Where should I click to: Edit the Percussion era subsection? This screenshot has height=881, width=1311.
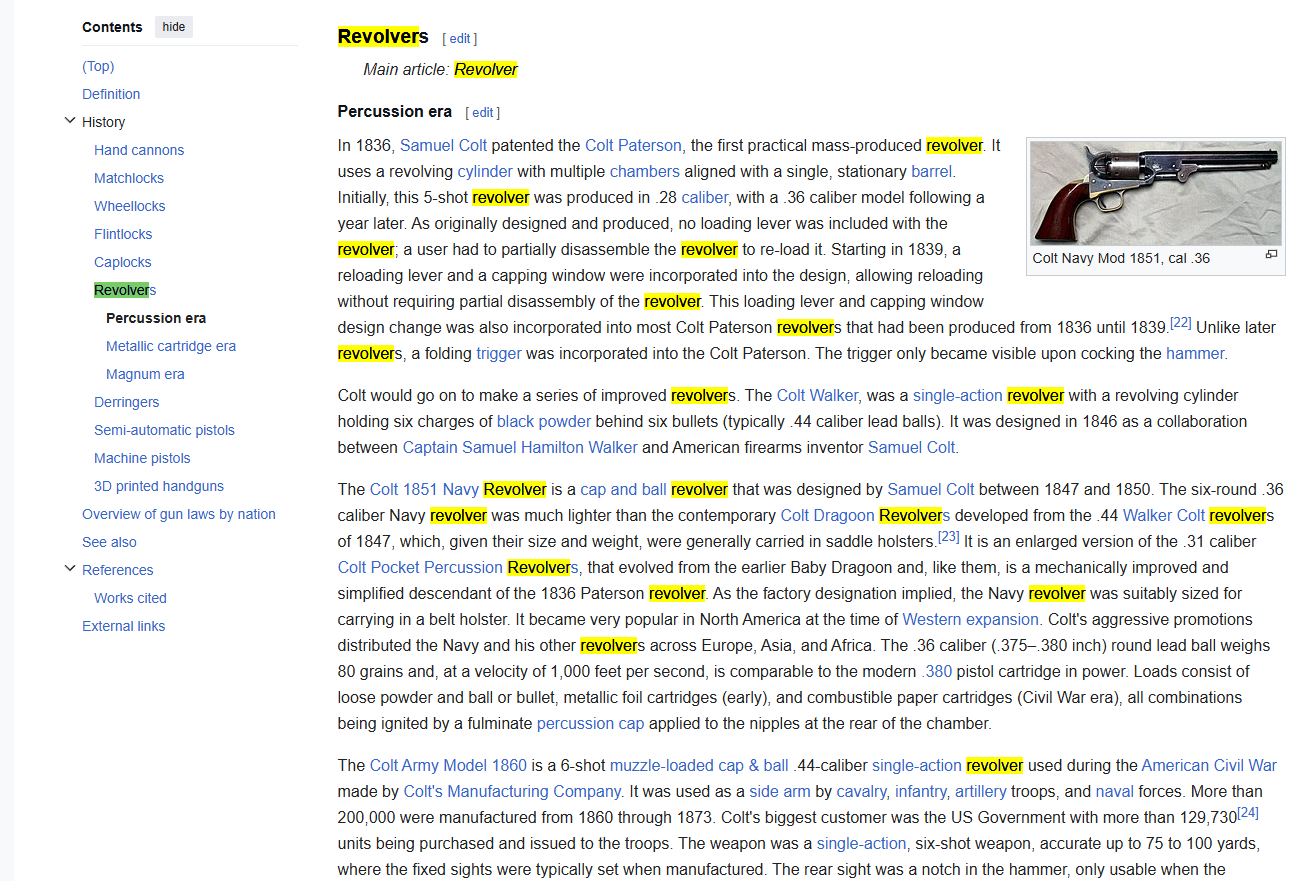(483, 112)
